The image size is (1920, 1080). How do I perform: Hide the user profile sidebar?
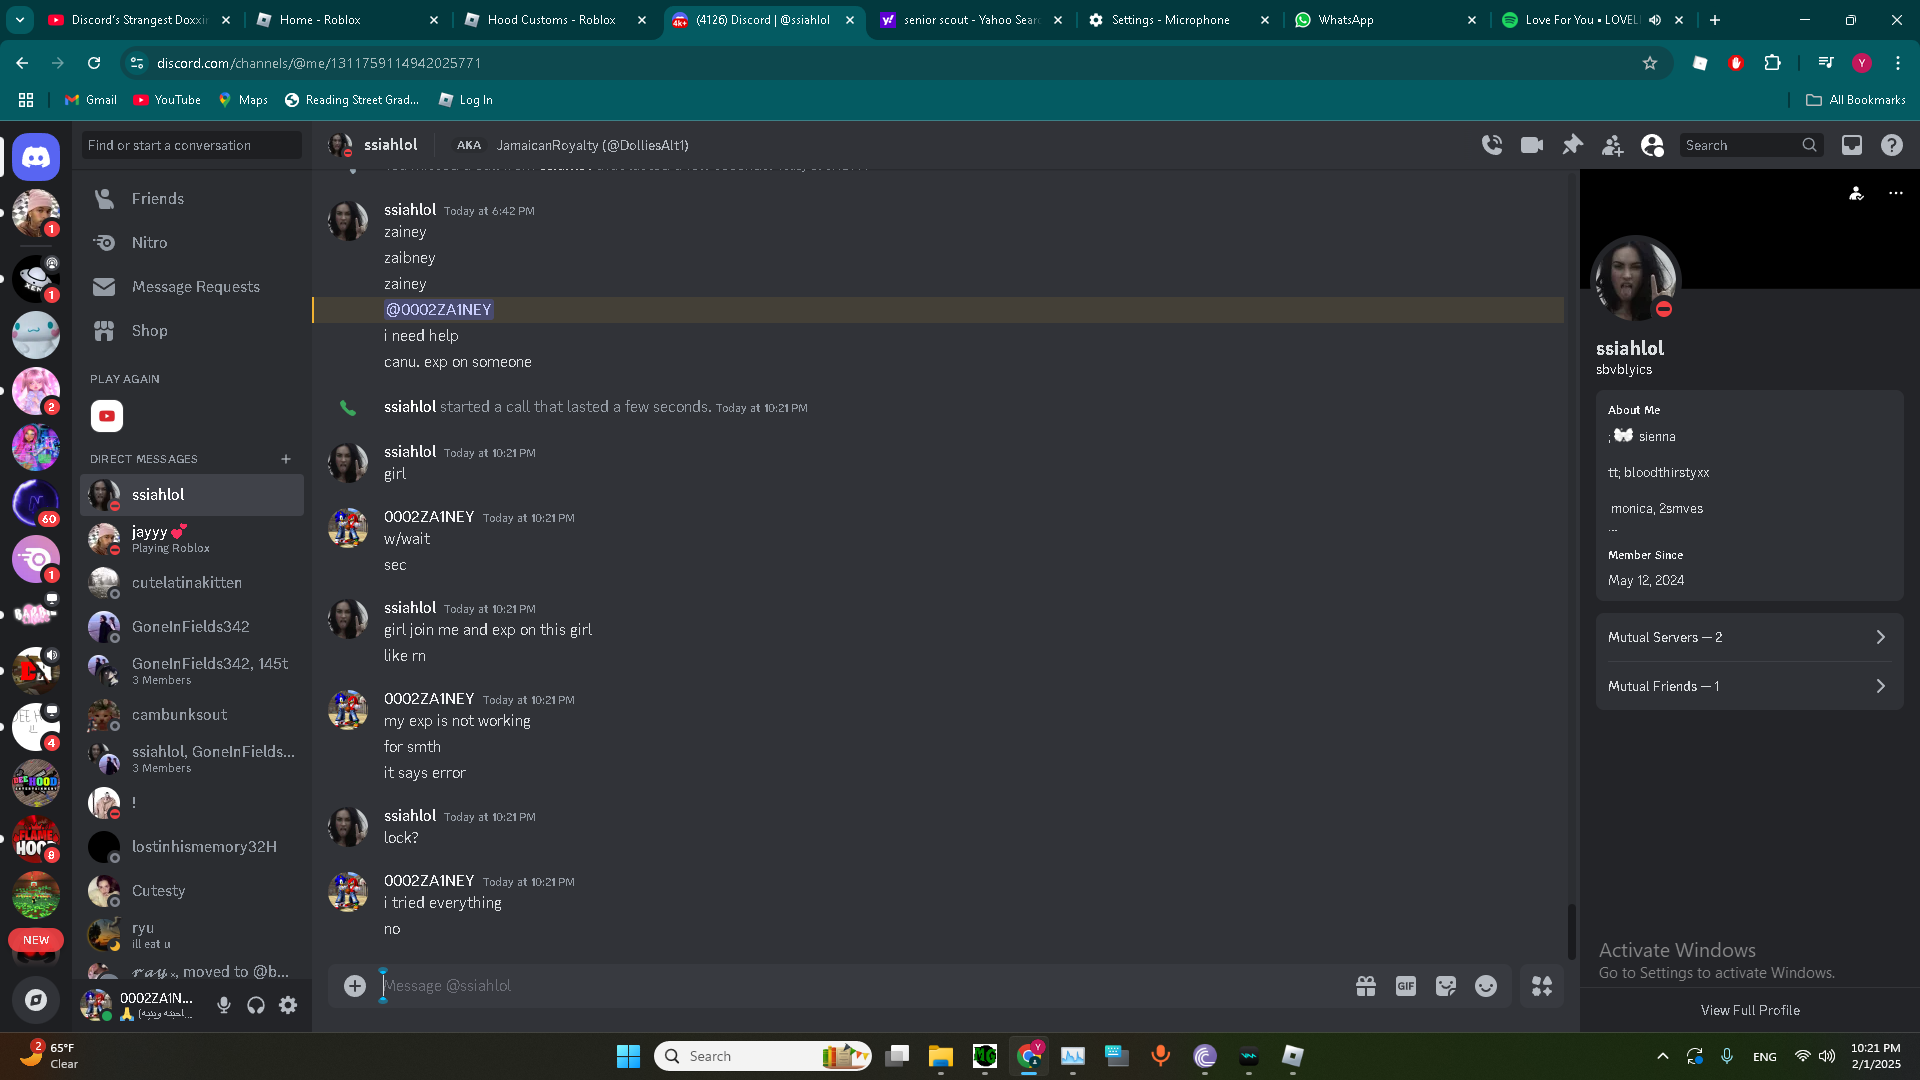(1652, 146)
